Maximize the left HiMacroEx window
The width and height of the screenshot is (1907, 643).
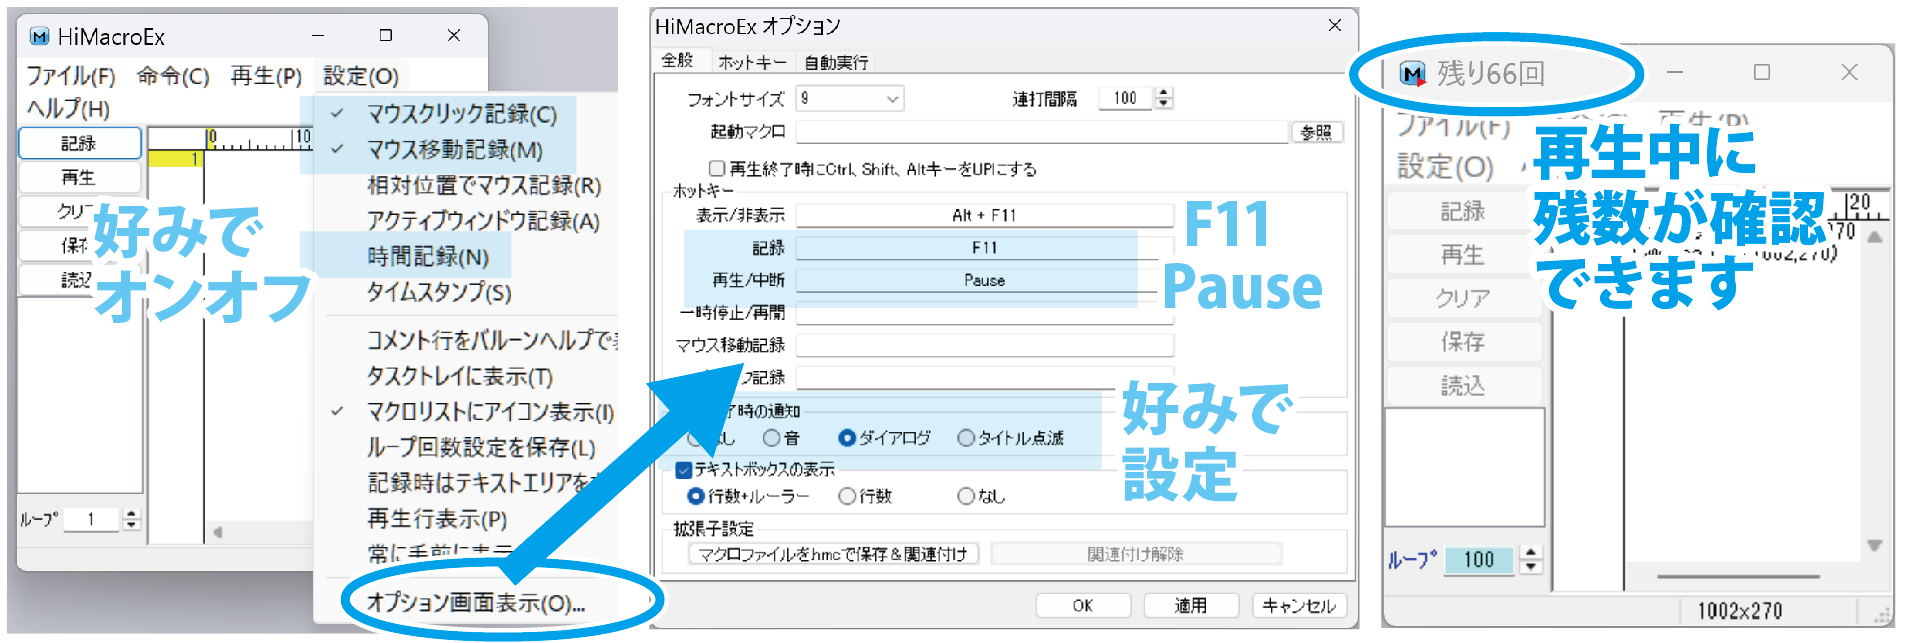tap(386, 35)
